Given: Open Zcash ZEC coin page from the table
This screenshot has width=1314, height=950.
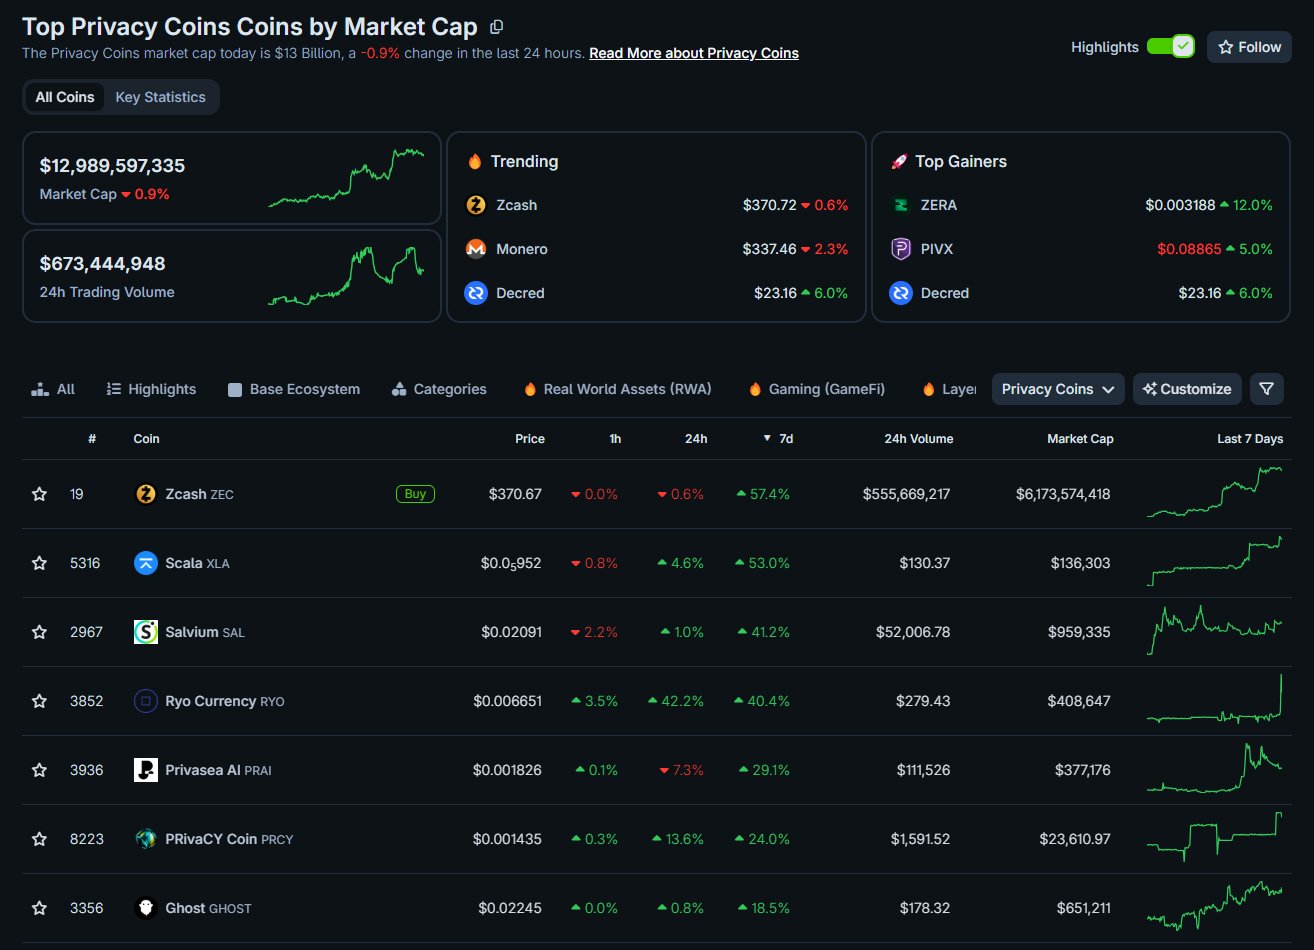Looking at the screenshot, I should click(199, 494).
